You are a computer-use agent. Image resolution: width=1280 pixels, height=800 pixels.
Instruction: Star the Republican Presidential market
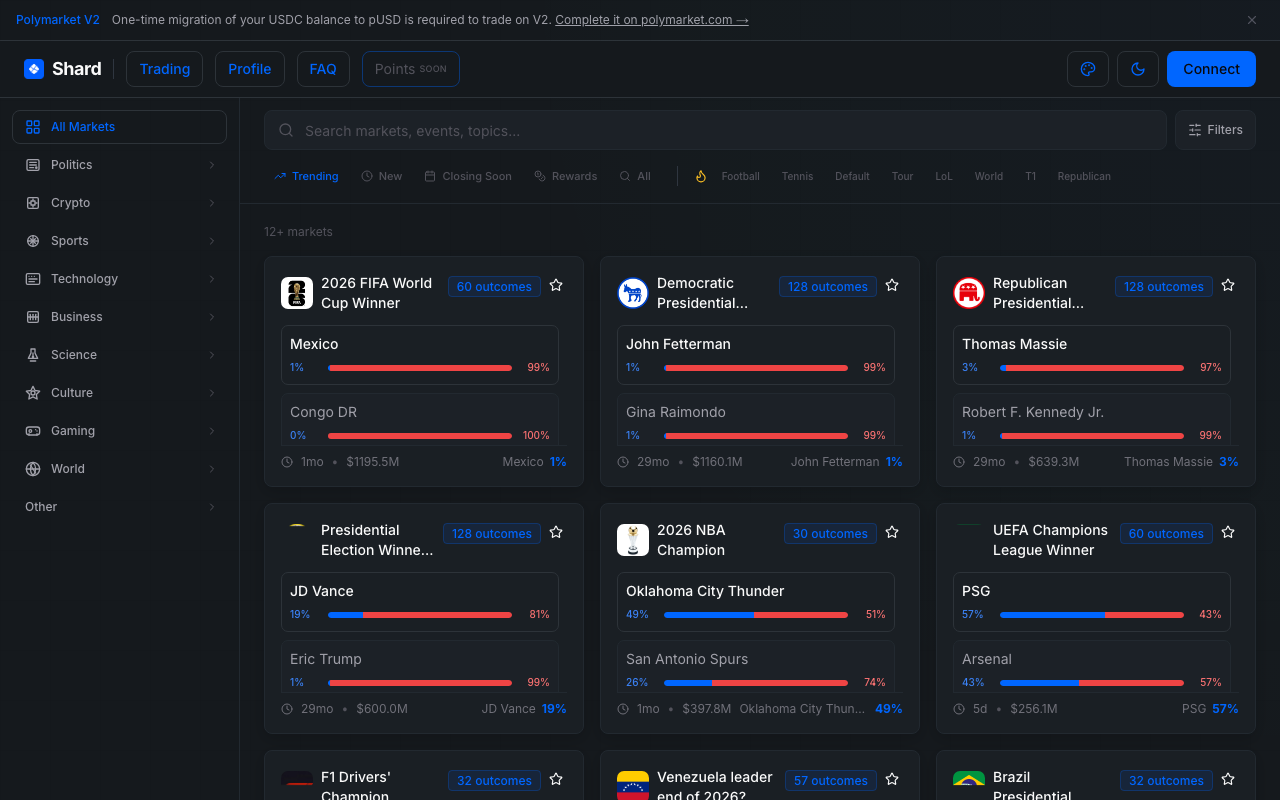1228,285
